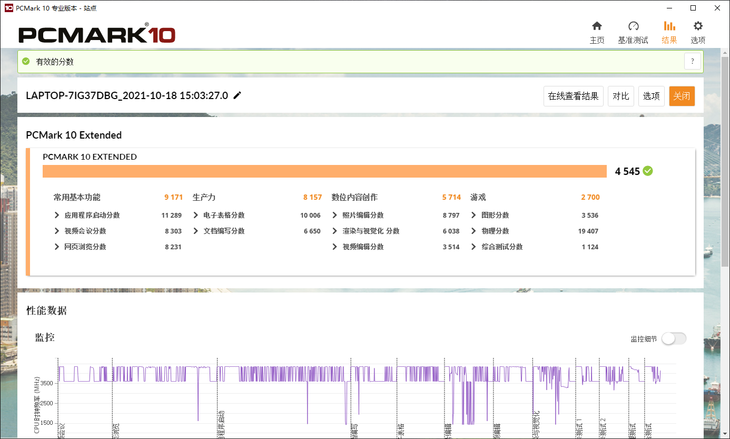Expand the 电子表格分数 row
730x439 pixels.
point(196,215)
